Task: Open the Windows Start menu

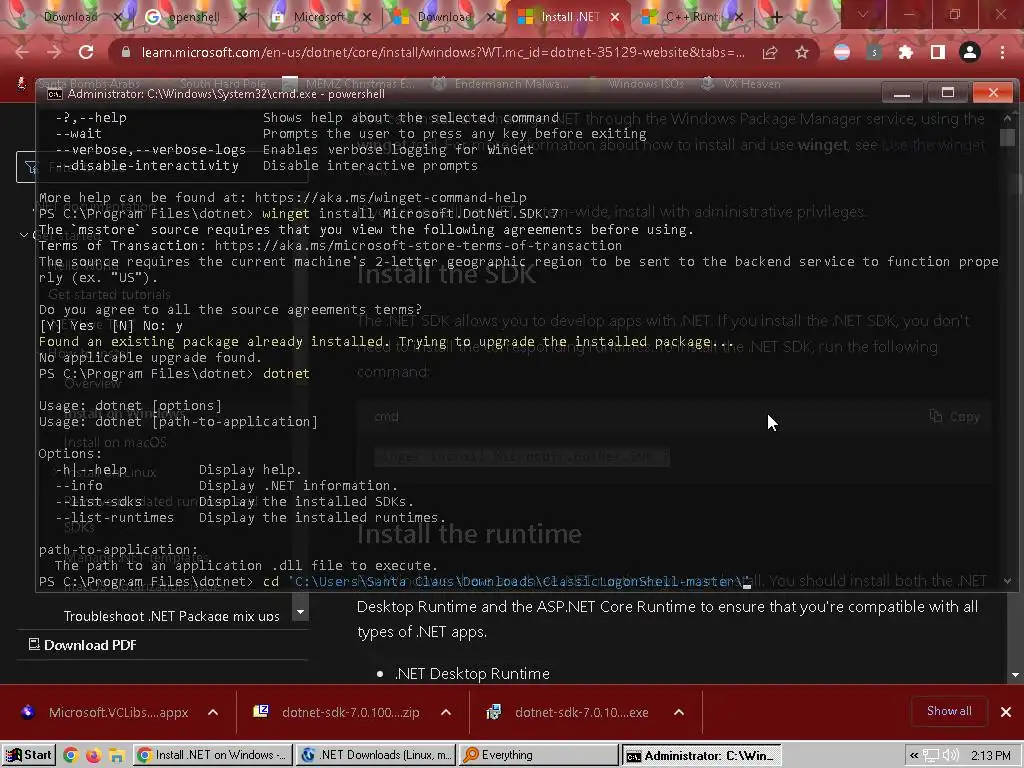Action: click(29, 755)
